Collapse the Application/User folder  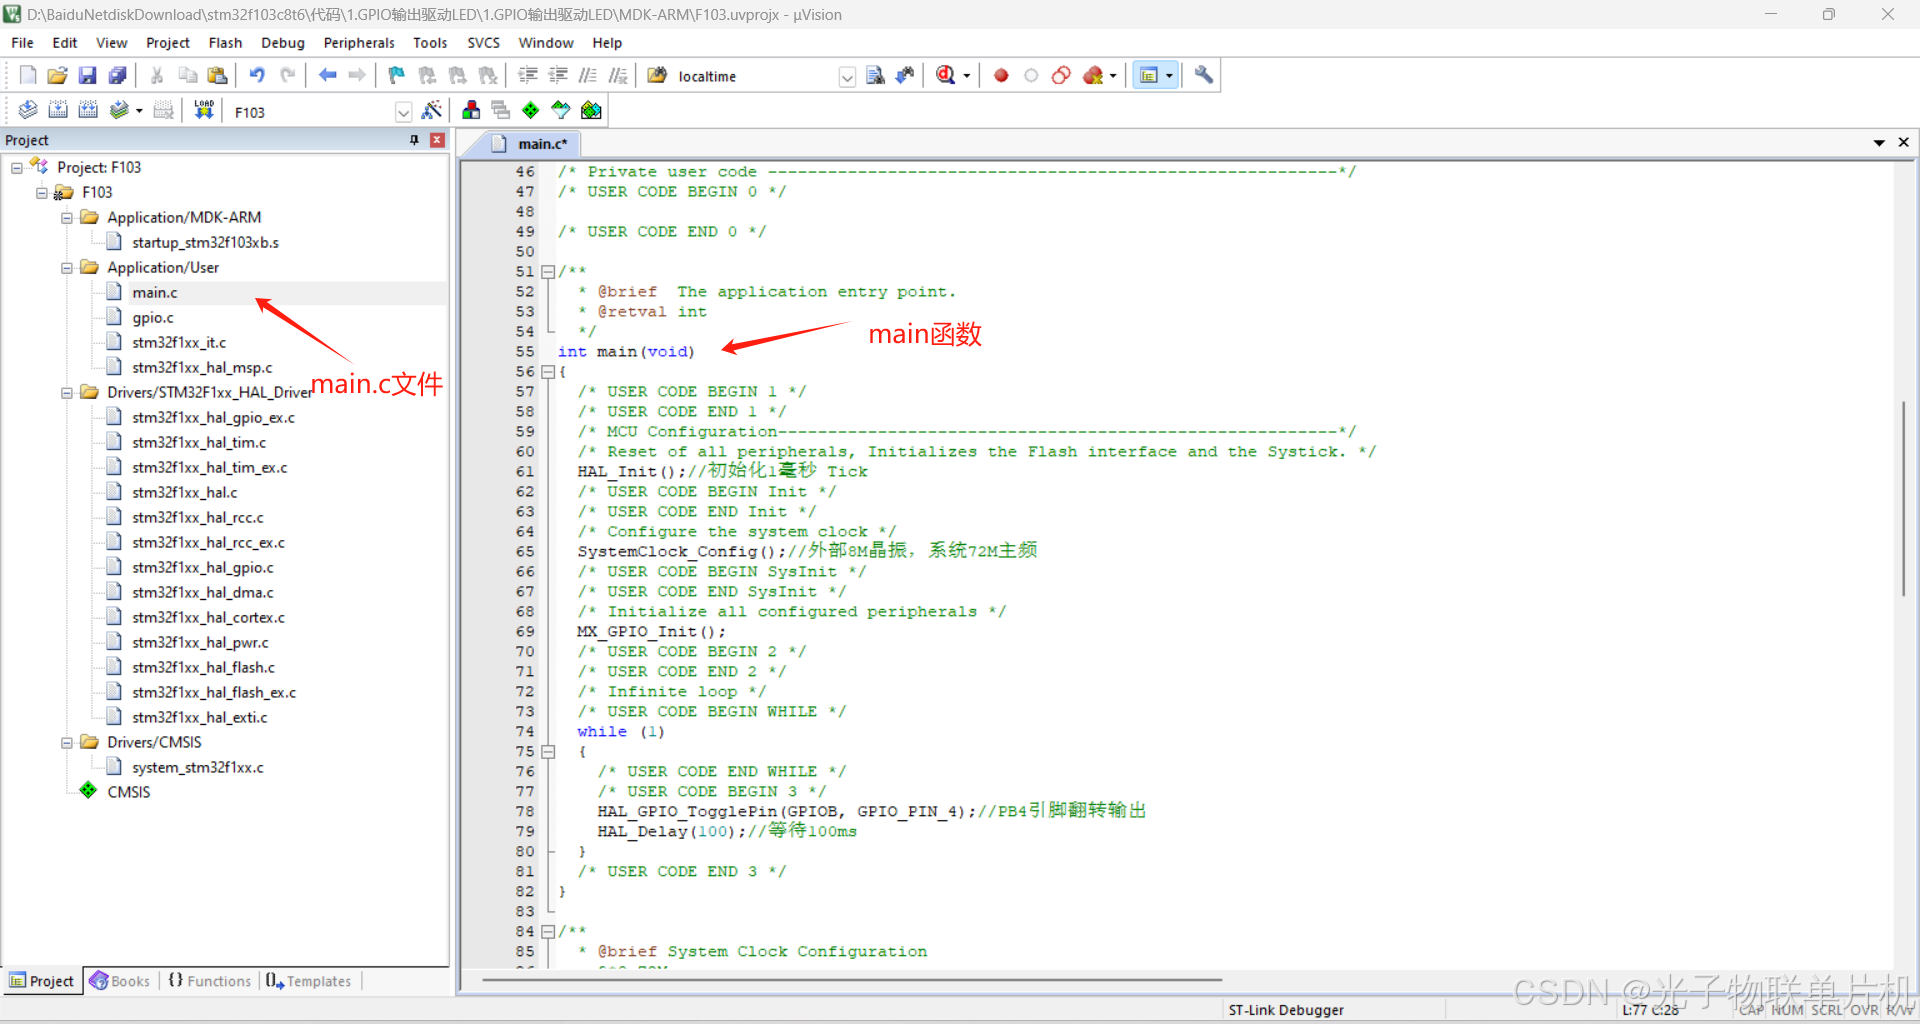(67, 267)
